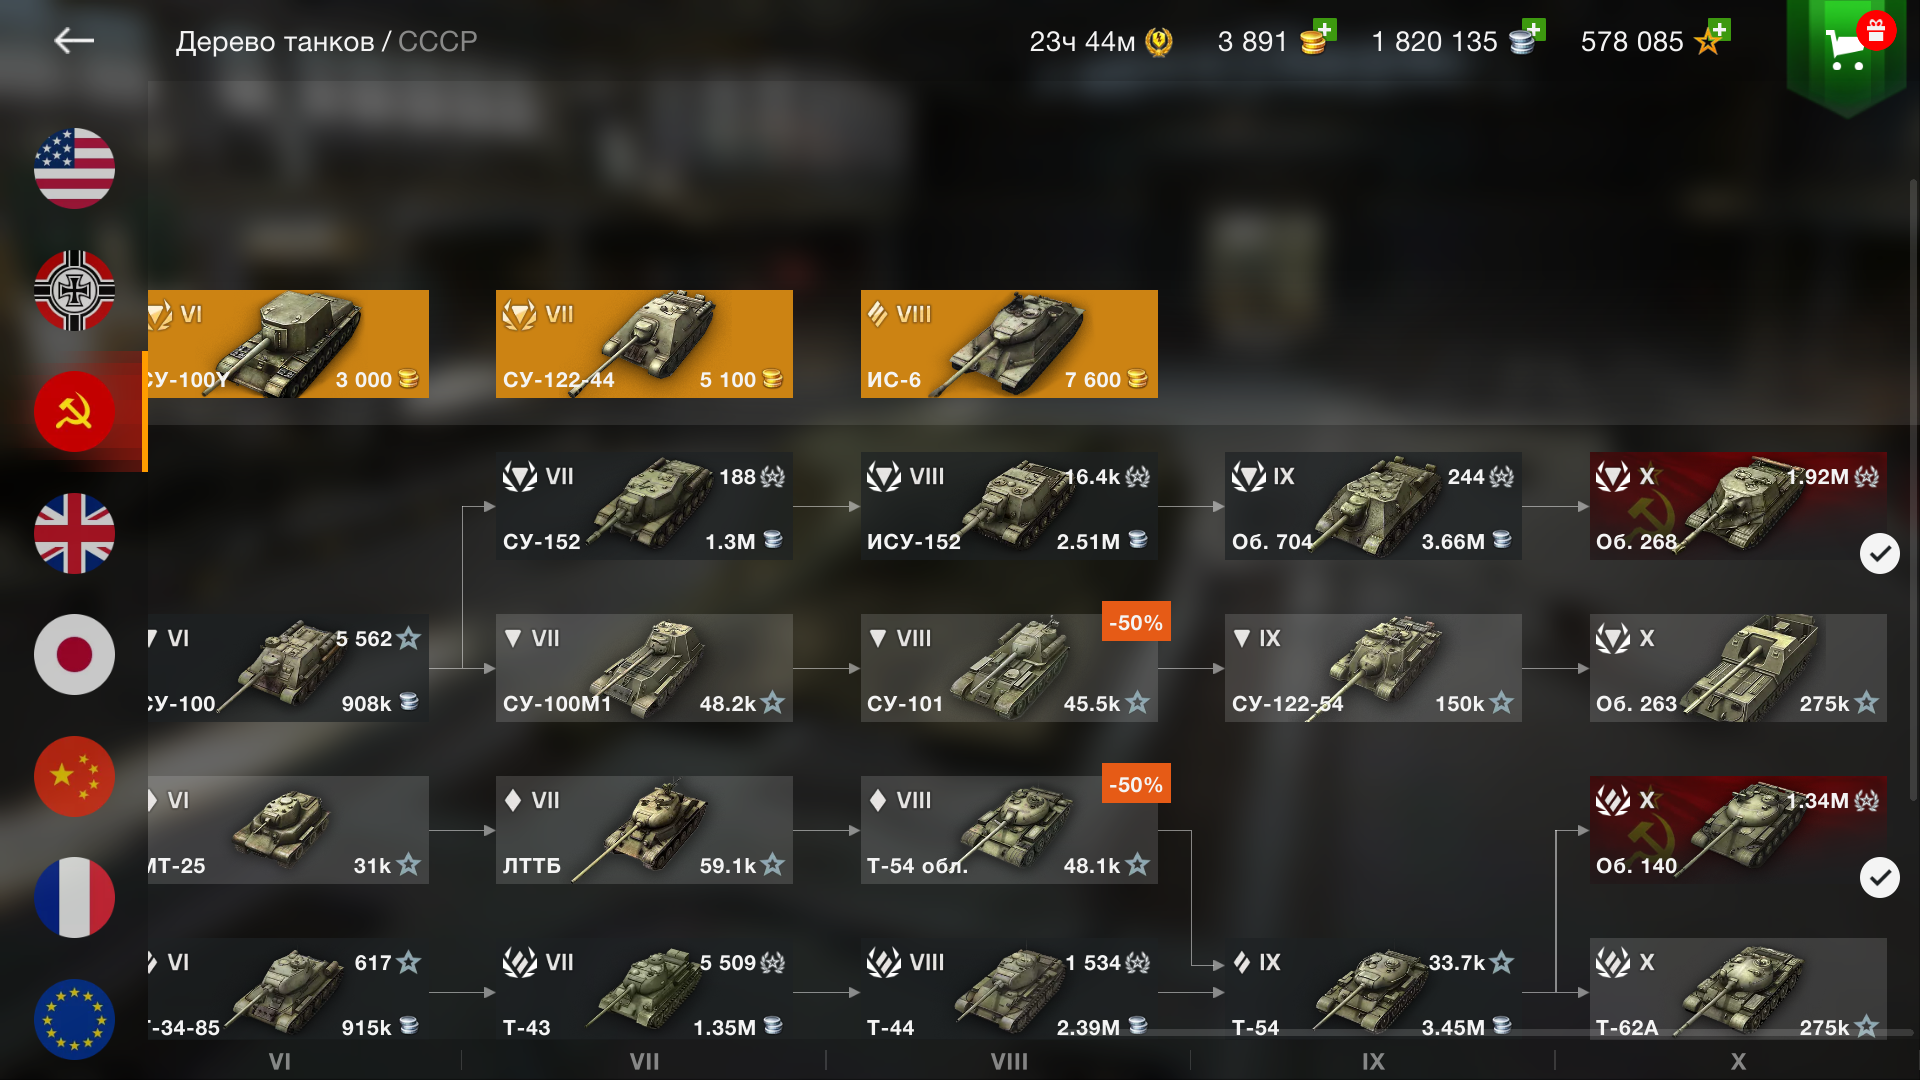Open premium tank ИС-6 for 7 600 gold
Image resolution: width=1920 pixels, height=1080 pixels.
pos(1009,344)
